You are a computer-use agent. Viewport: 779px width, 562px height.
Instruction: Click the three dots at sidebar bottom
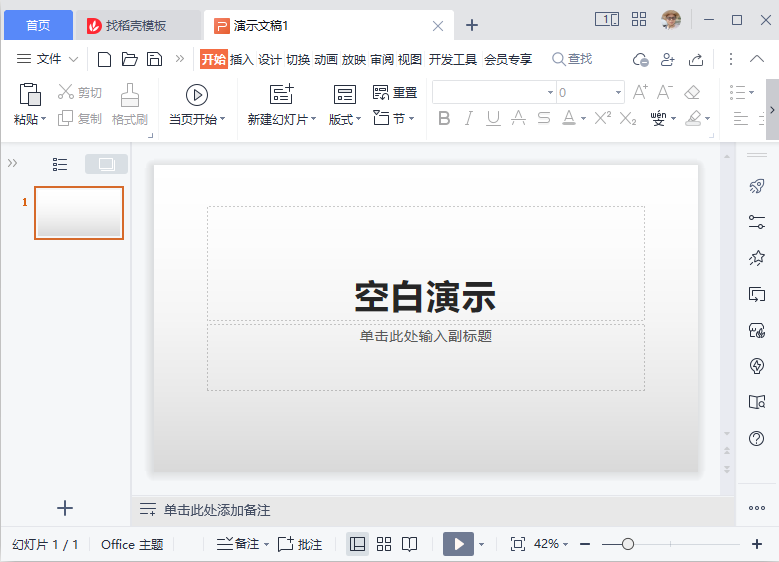757,508
